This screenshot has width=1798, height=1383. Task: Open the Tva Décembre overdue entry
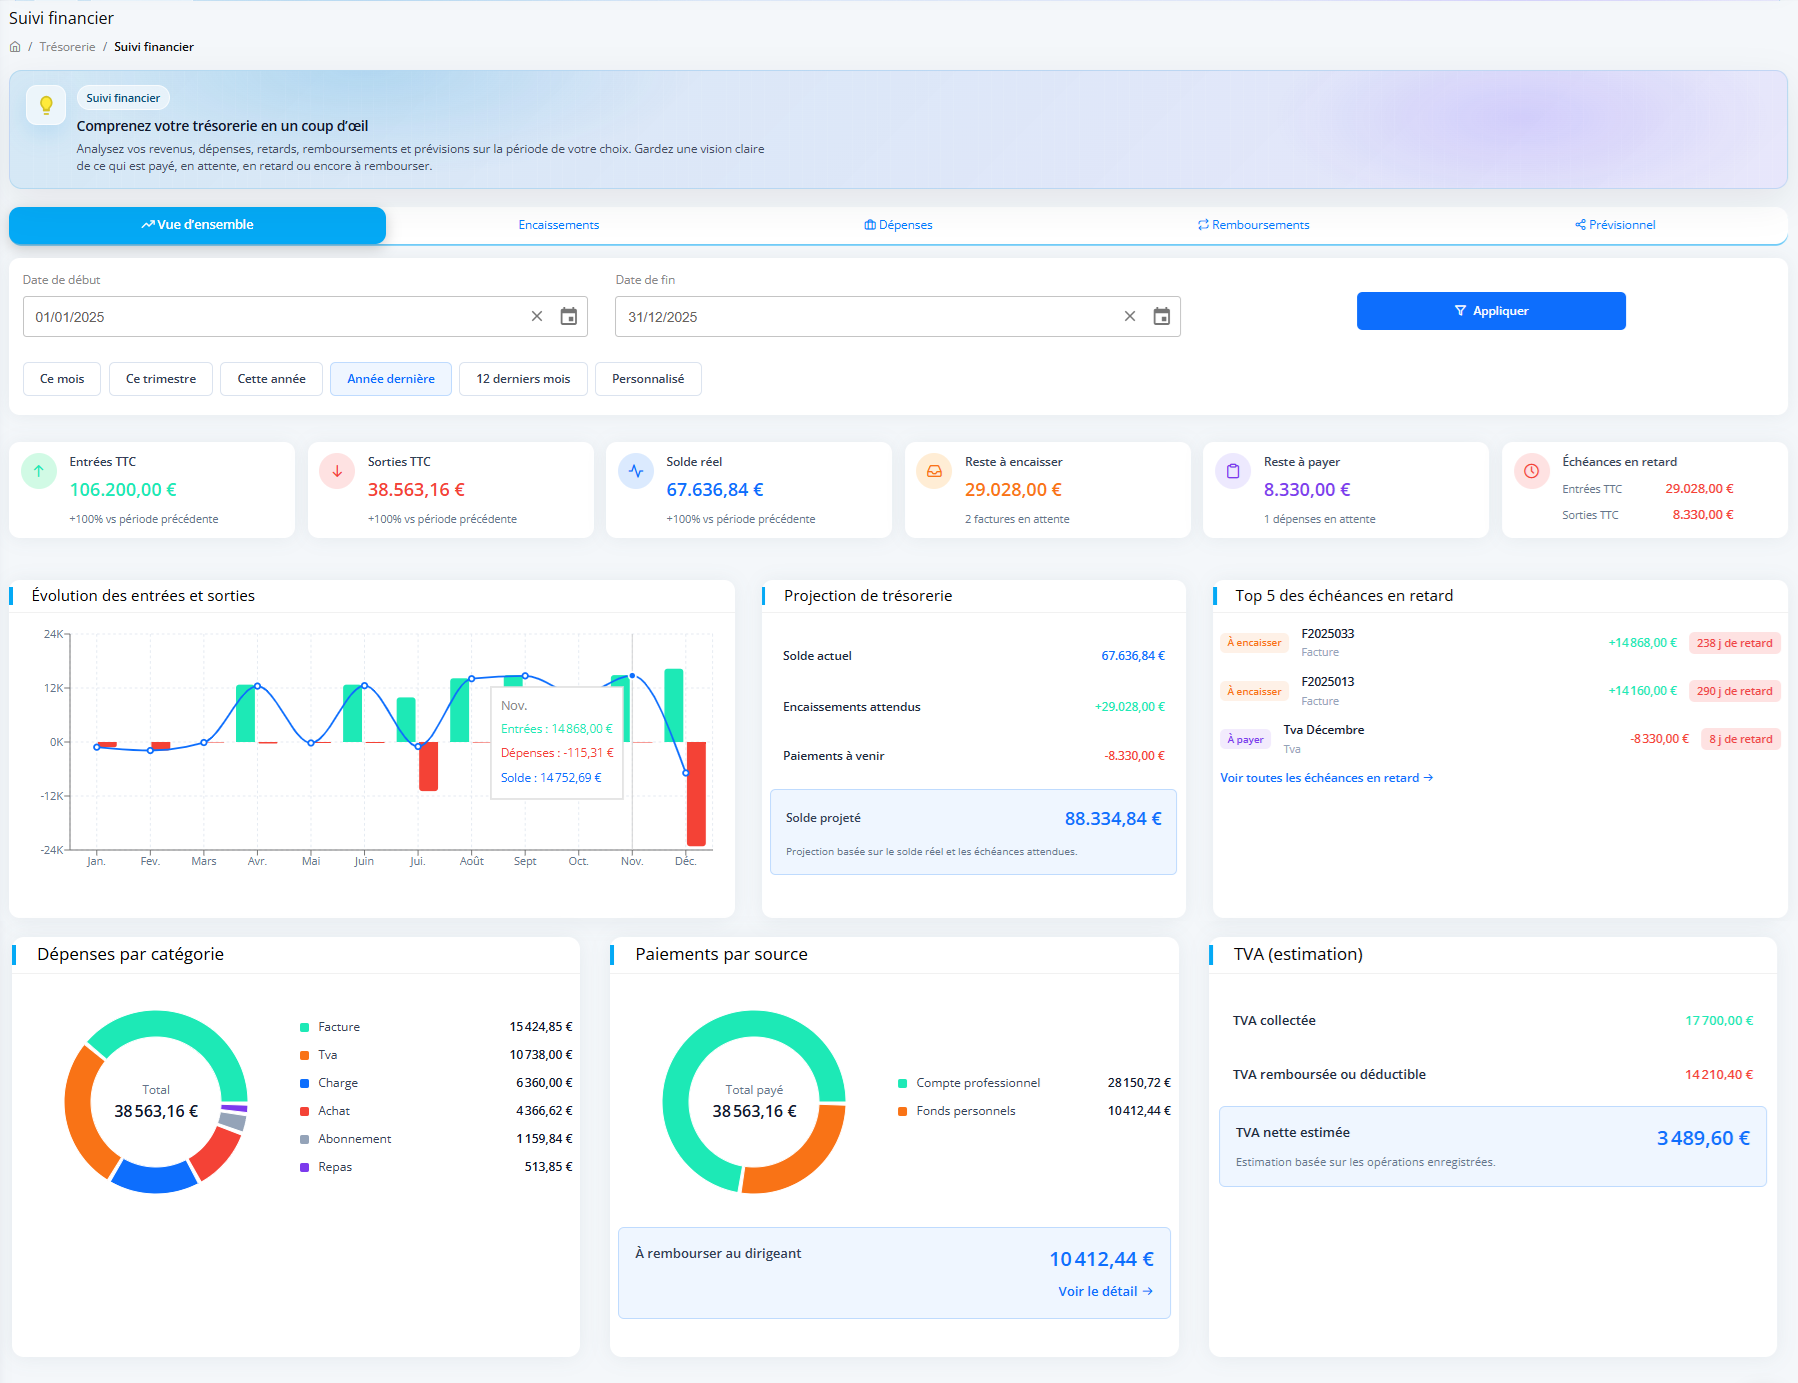pos(1324,730)
